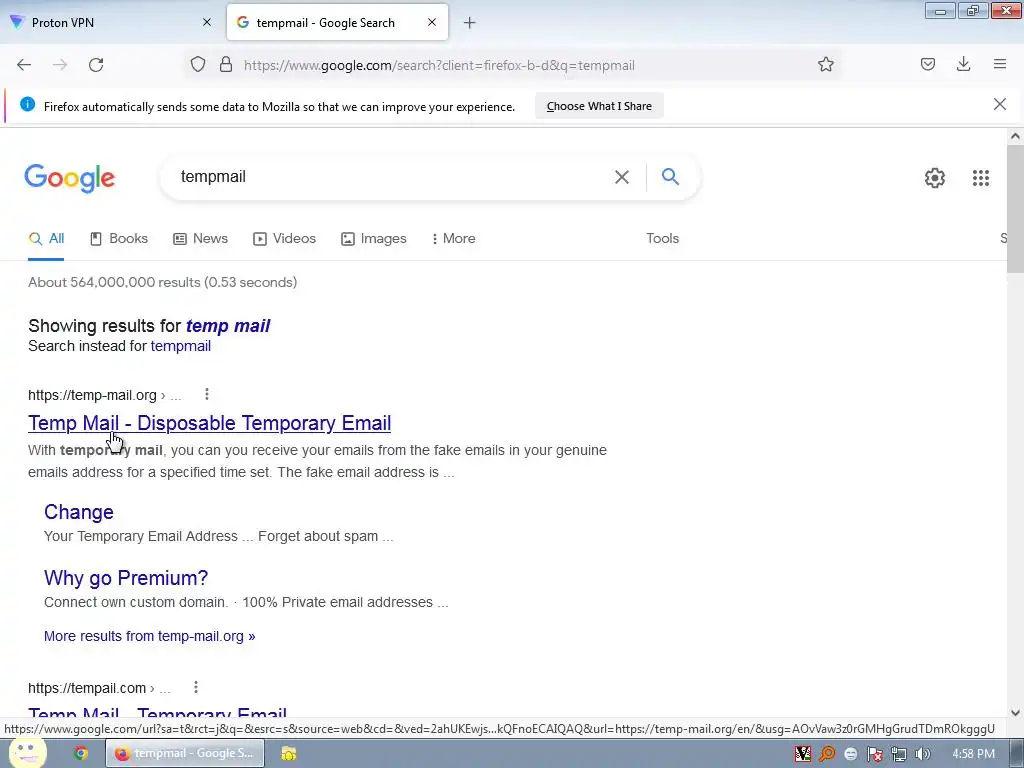The image size is (1024, 768).
Task: Click the network tray icon
Action: point(899,754)
